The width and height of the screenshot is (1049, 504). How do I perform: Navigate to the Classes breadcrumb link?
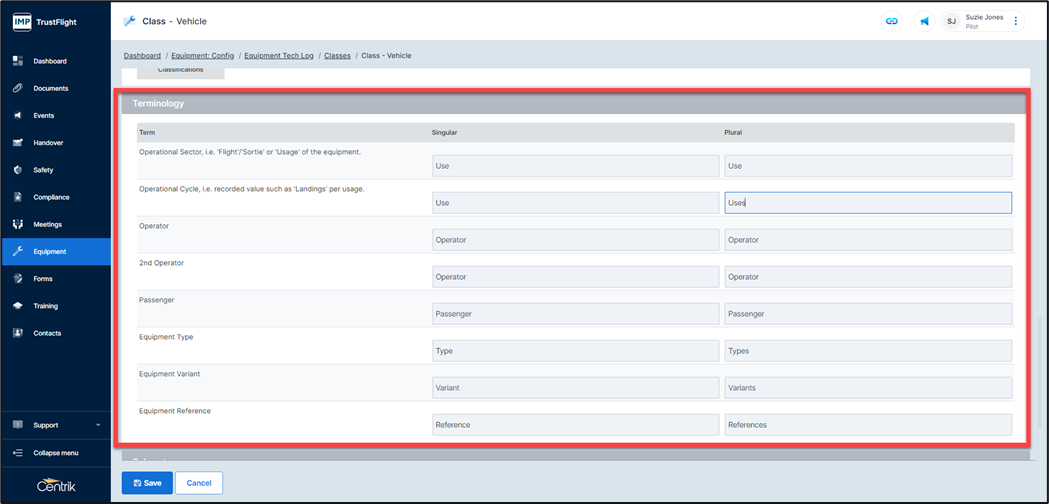coord(337,56)
